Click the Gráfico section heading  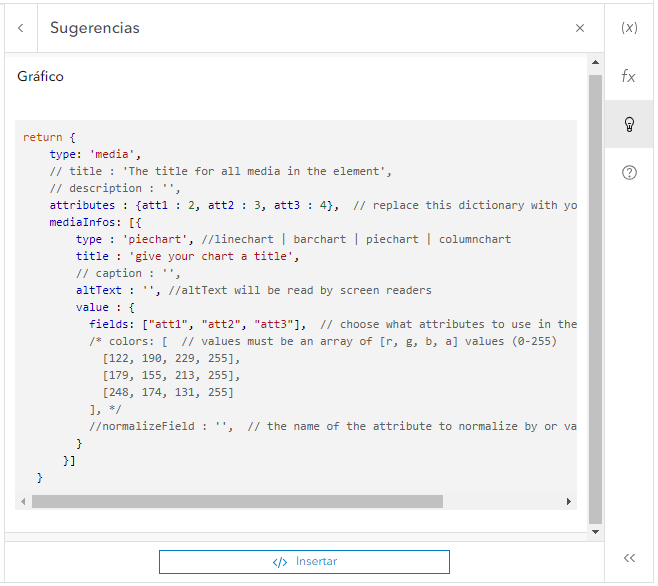coord(41,76)
